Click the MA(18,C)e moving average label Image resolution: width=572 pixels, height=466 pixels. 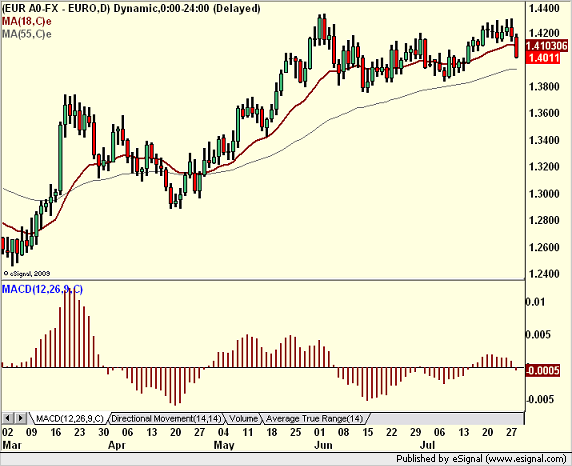27,21
